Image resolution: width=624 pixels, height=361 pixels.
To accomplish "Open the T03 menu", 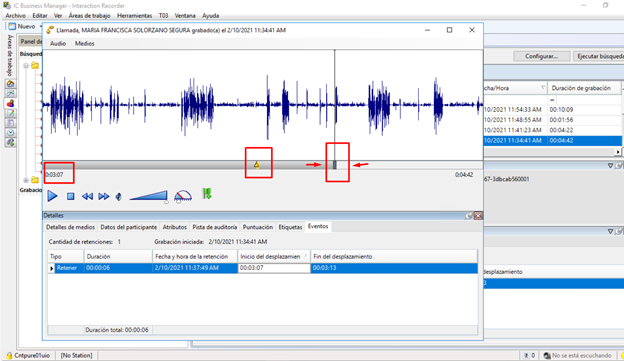I will pyautogui.click(x=164, y=16).
